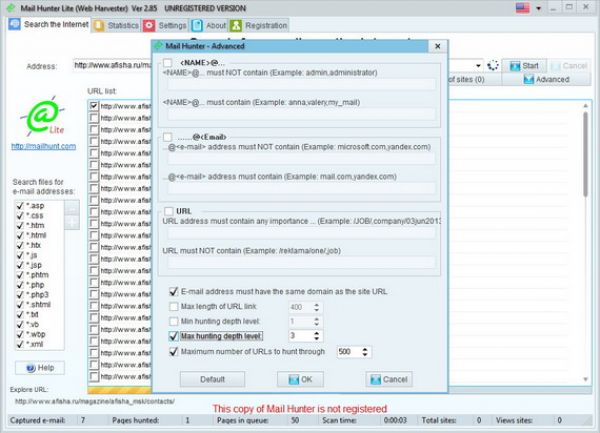Click the Default button
This screenshot has height=433, width=600.
(212, 379)
